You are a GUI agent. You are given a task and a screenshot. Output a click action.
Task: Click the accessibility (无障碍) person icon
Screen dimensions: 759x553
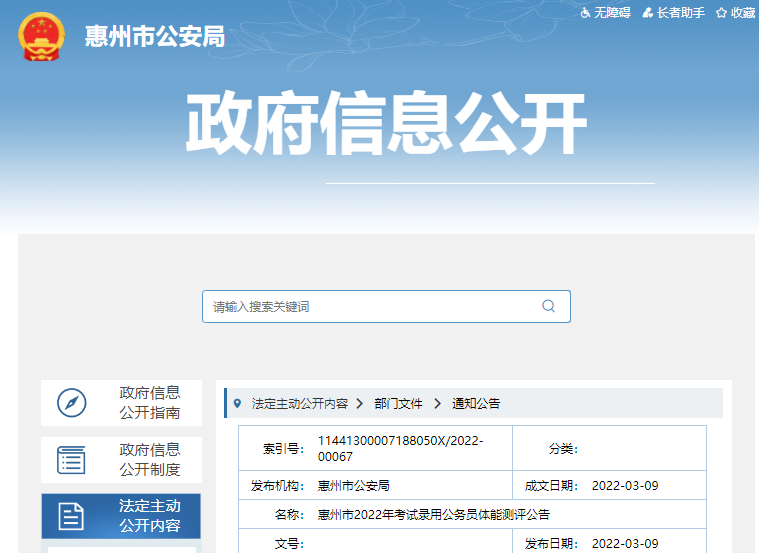tap(586, 13)
